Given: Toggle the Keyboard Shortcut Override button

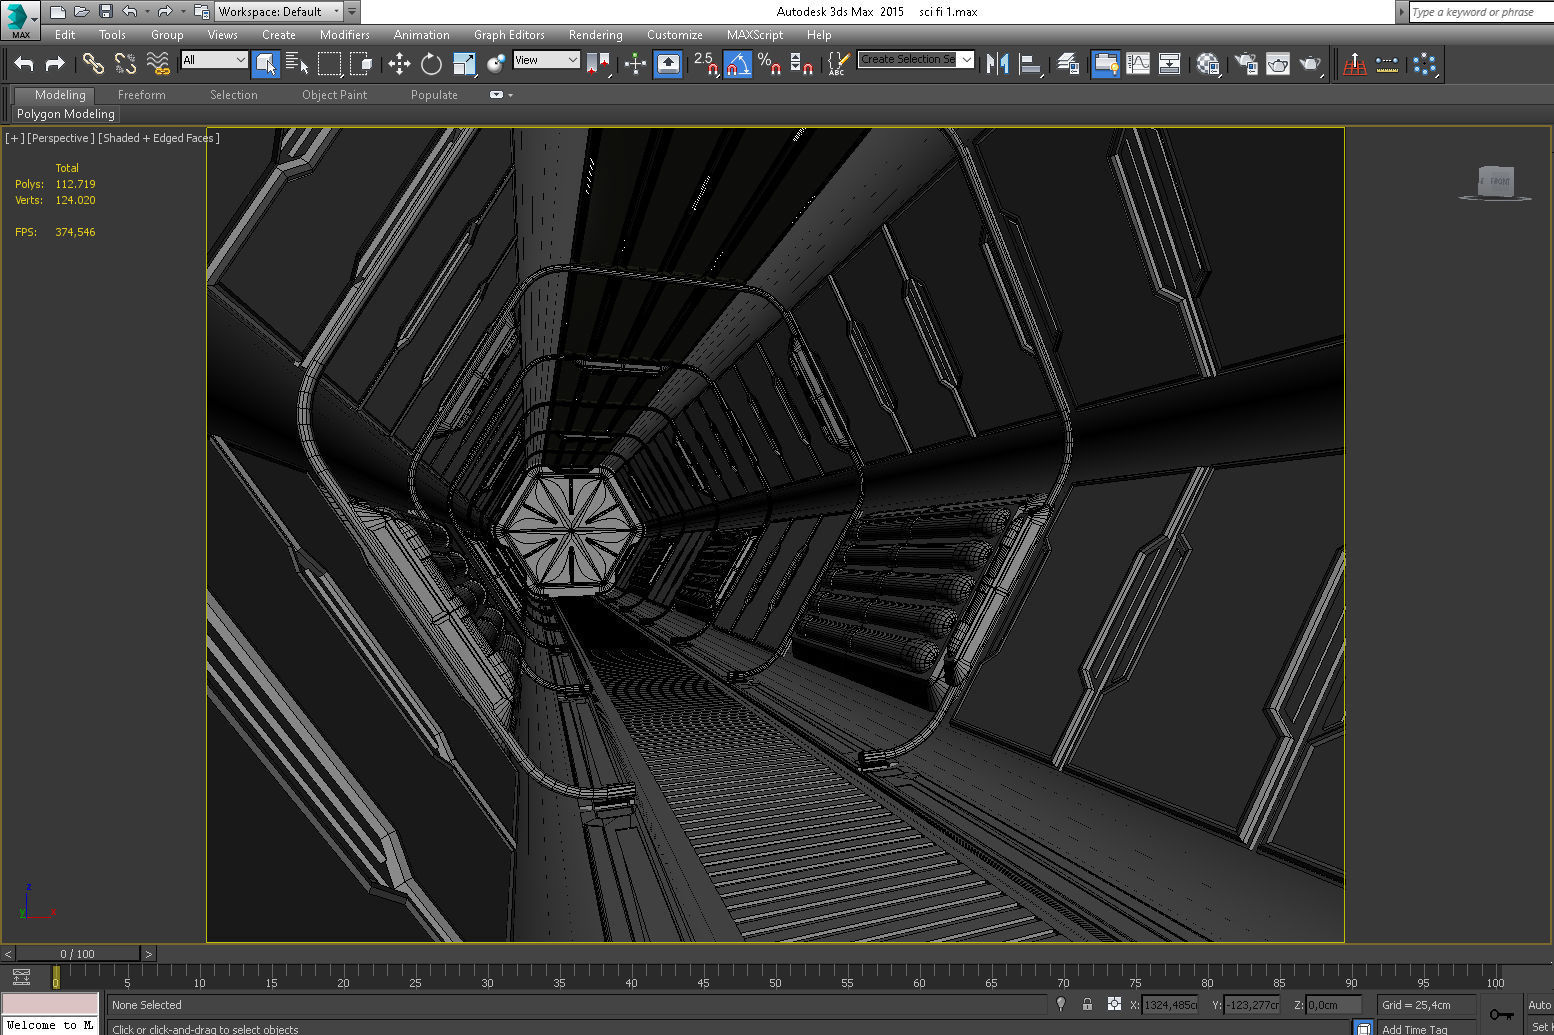Looking at the screenshot, I should point(668,64).
